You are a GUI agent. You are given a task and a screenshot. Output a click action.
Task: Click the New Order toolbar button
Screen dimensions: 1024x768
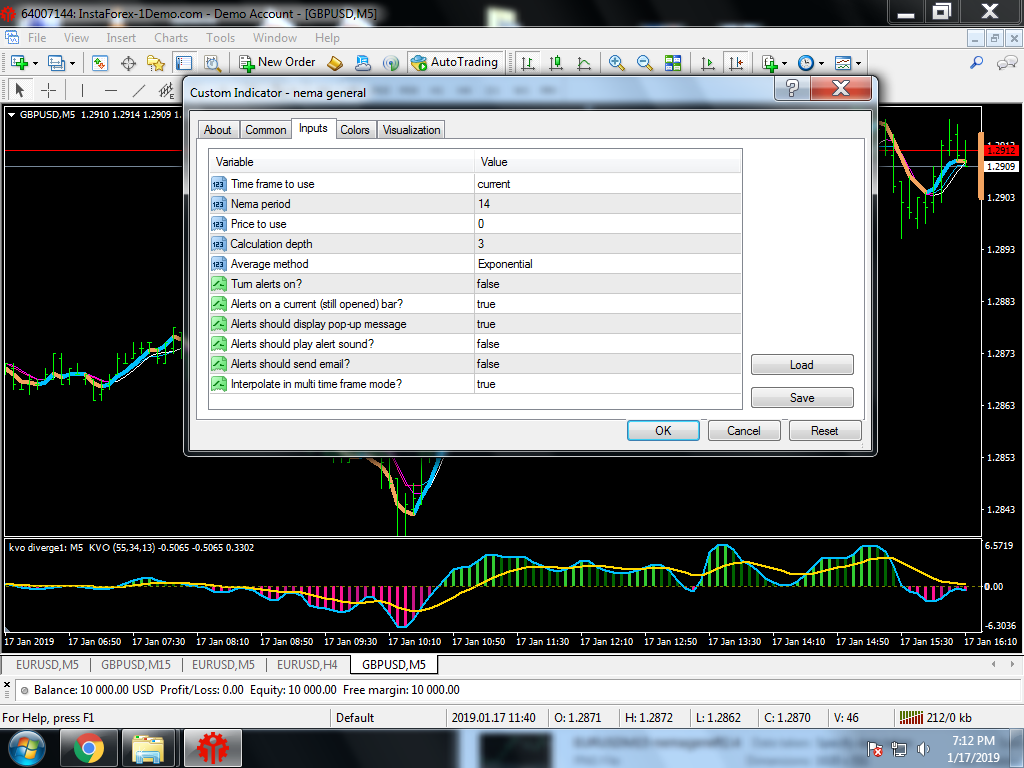pyautogui.click(x=277, y=62)
